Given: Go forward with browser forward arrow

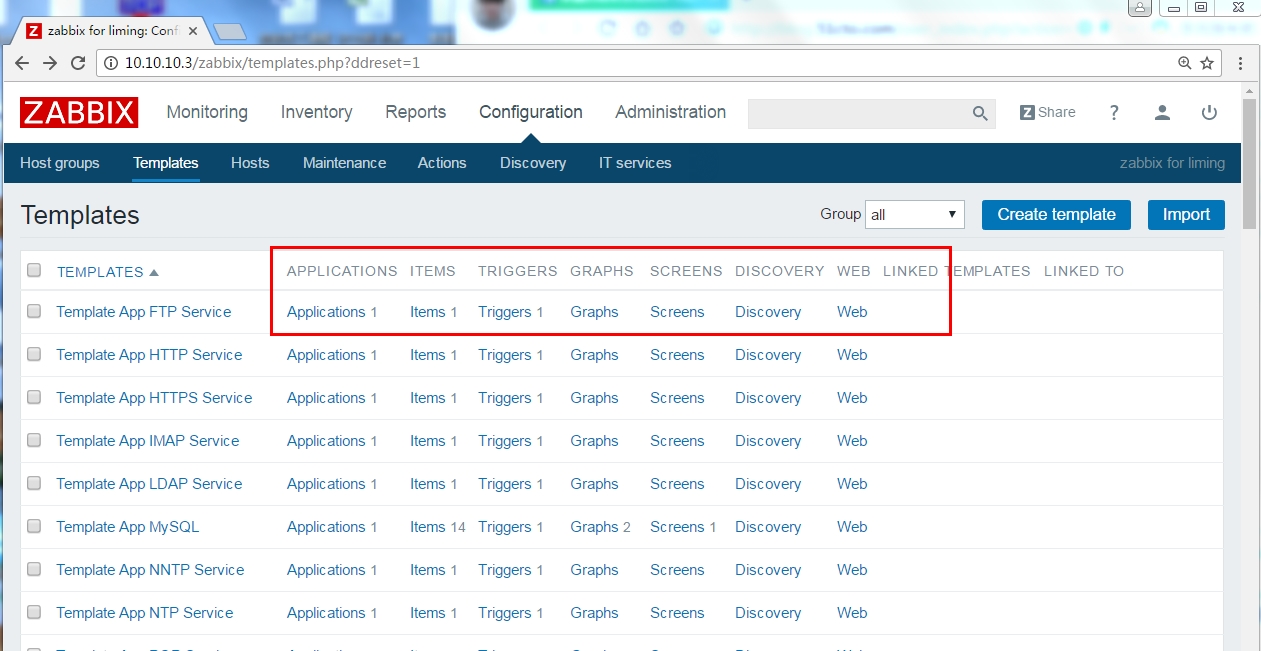Looking at the screenshot, I should click(x=50, y=63).
